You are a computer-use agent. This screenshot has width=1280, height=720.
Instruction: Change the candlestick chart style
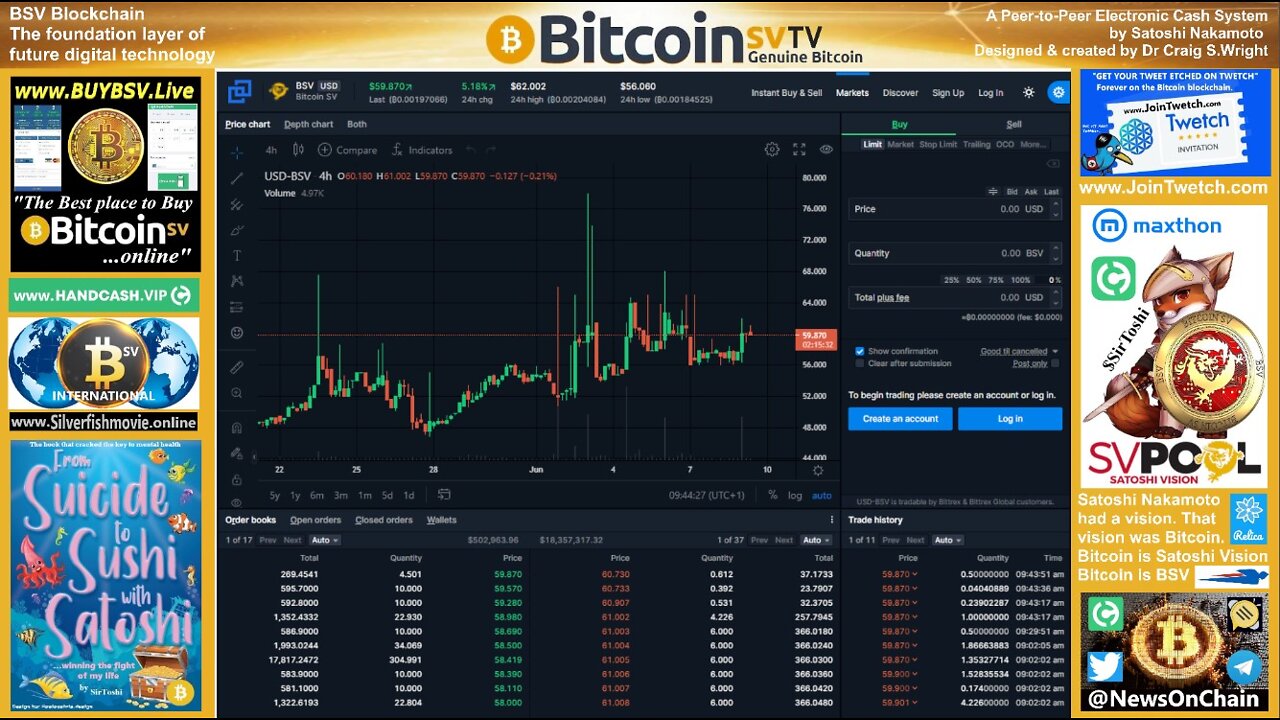(298, 150)
